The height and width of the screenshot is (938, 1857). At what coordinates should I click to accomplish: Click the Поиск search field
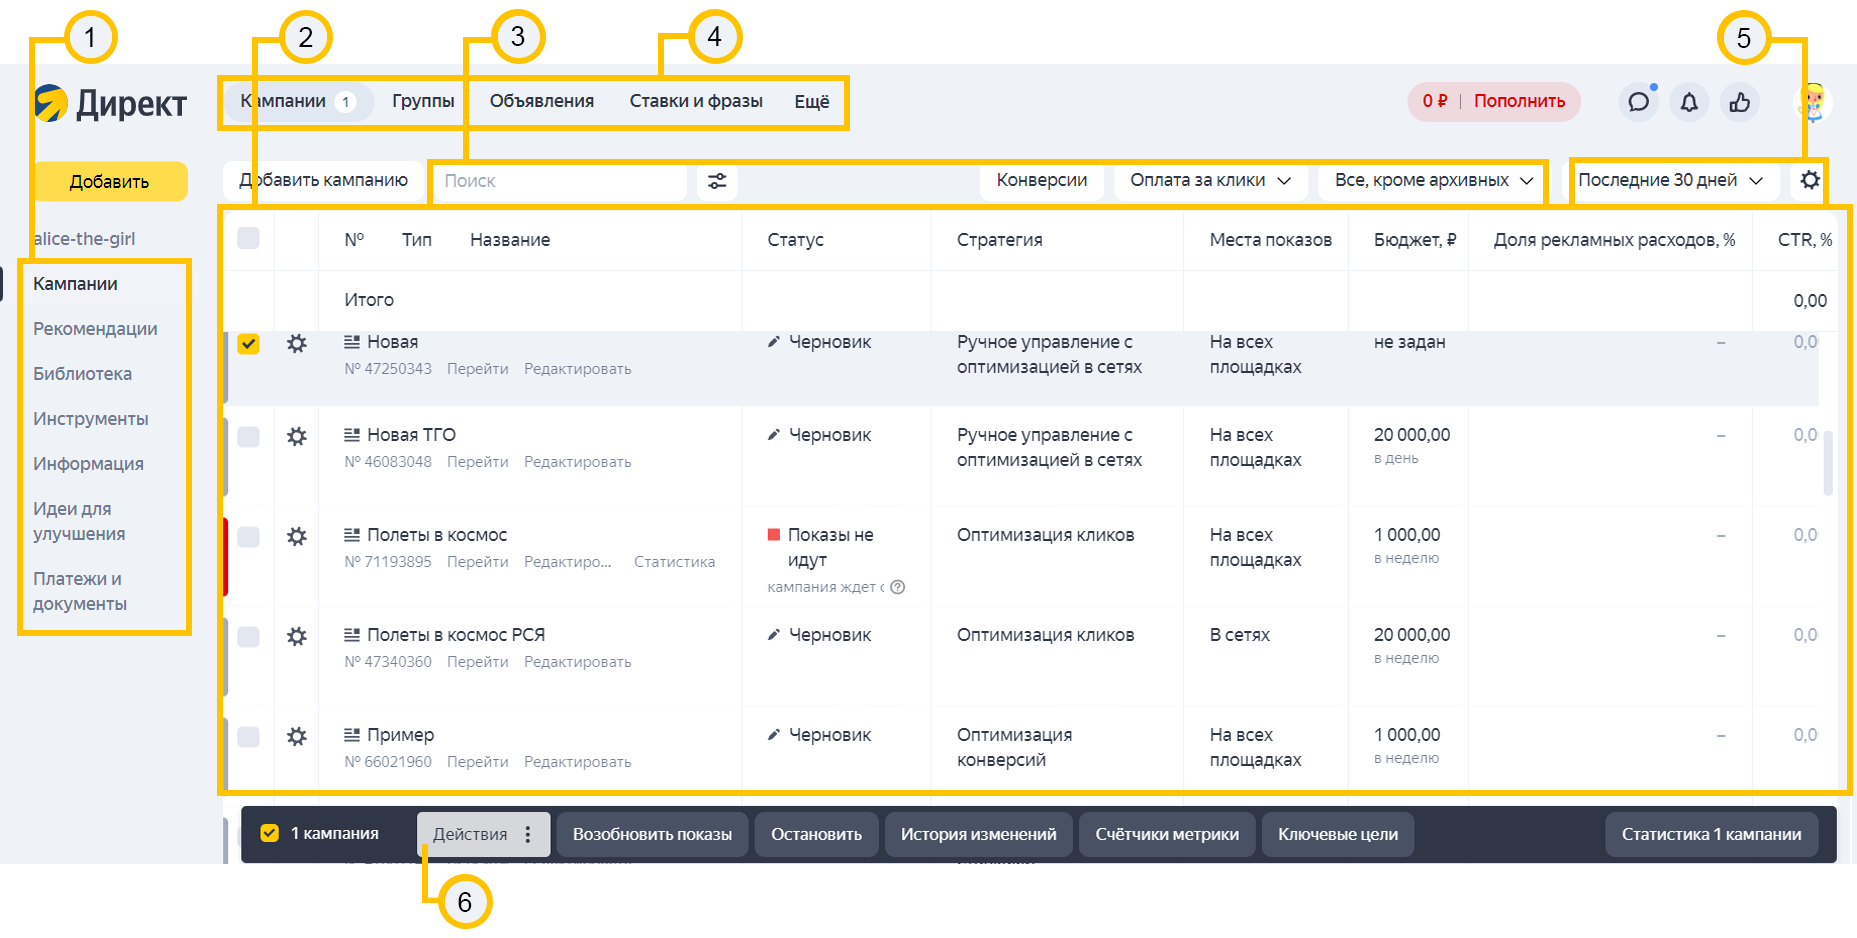(x=560, y=181)
